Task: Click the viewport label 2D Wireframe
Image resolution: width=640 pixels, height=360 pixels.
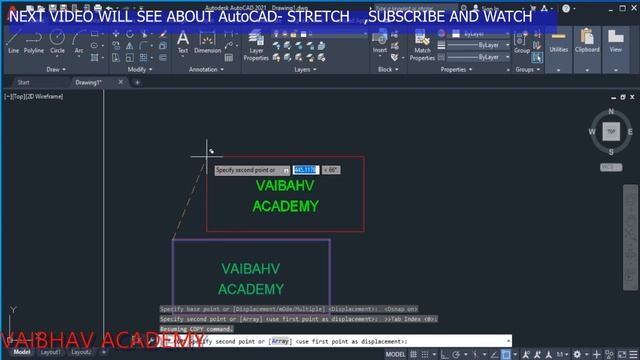Action: tap(45, 97)
